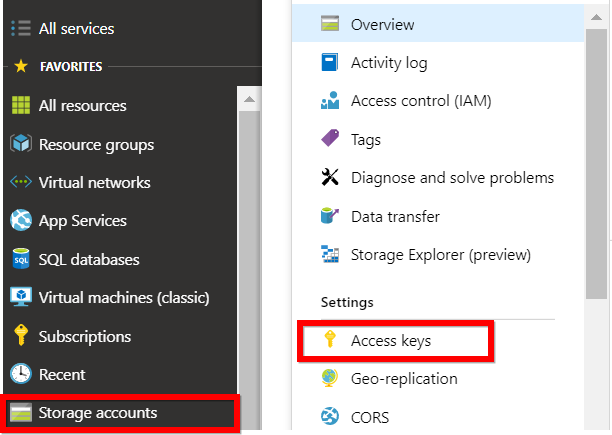Click the Access control (IAM) people icon
Image resolution: width=612 pixels, height=435 pixels.
pos(330,101)
